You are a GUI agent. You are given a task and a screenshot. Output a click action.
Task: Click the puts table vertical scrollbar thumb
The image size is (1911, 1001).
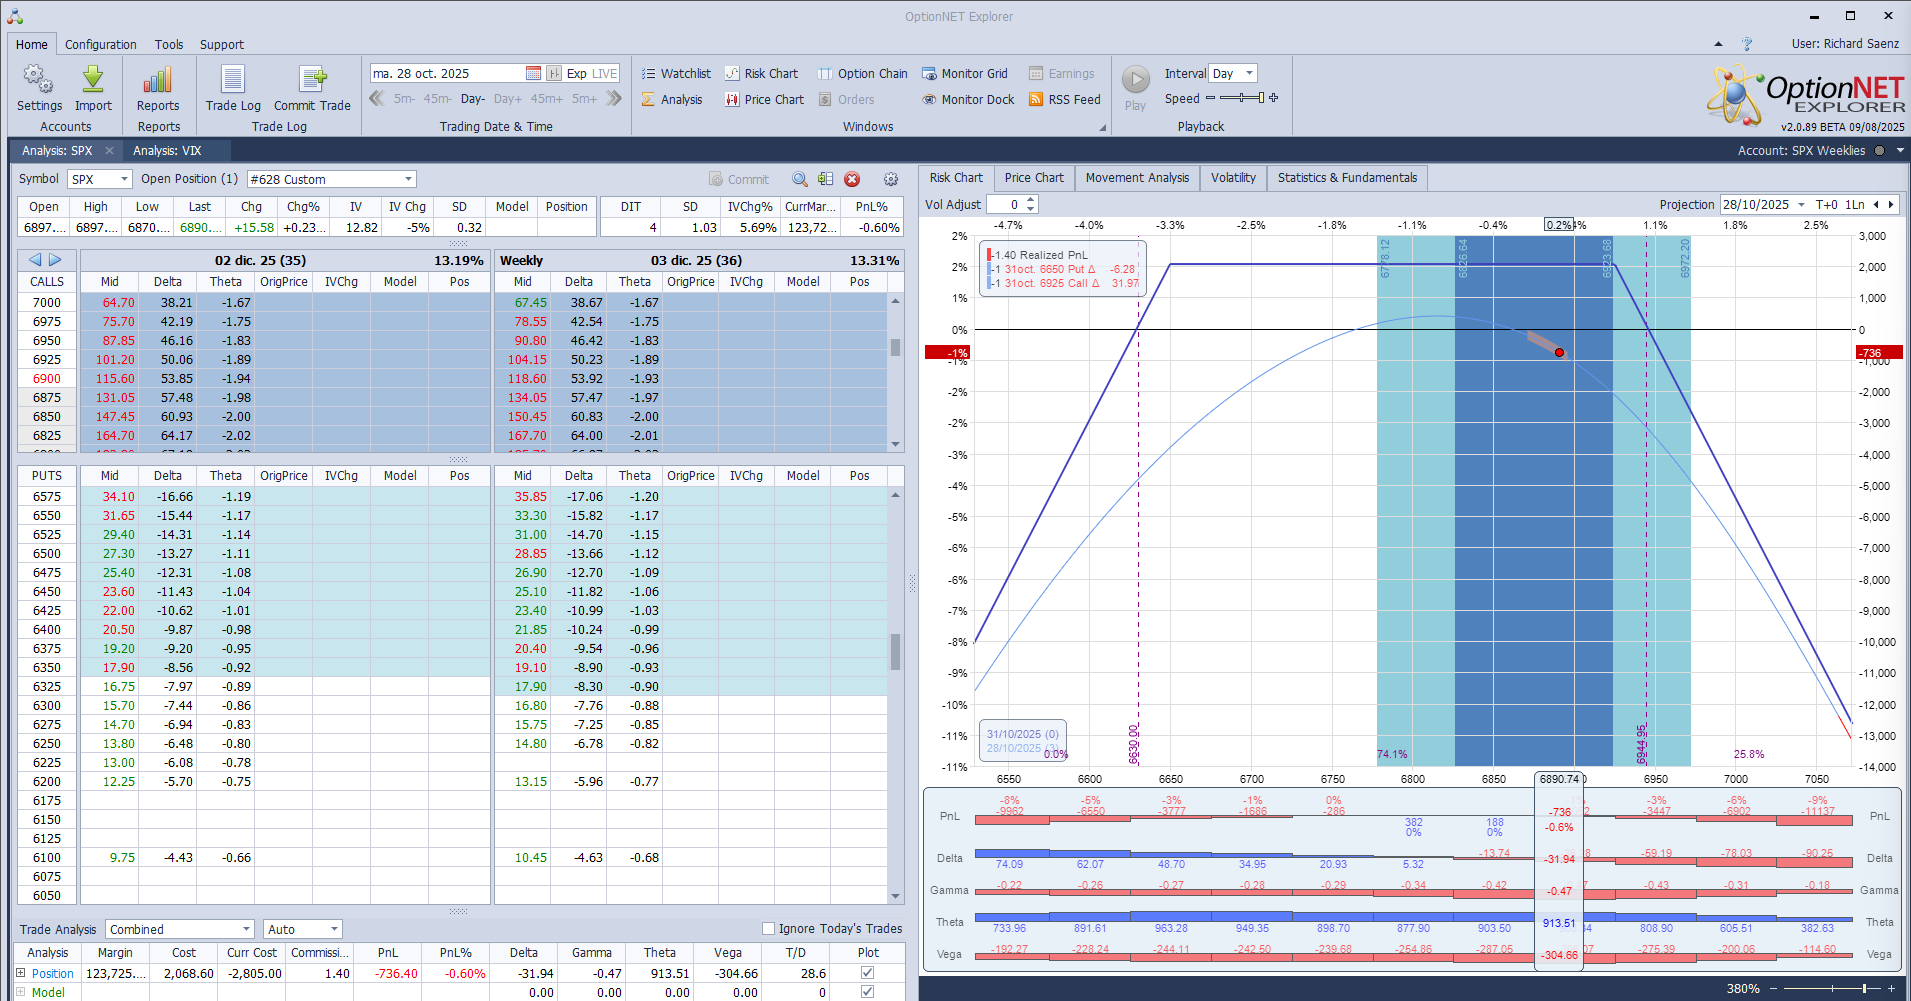coord(895,652)
